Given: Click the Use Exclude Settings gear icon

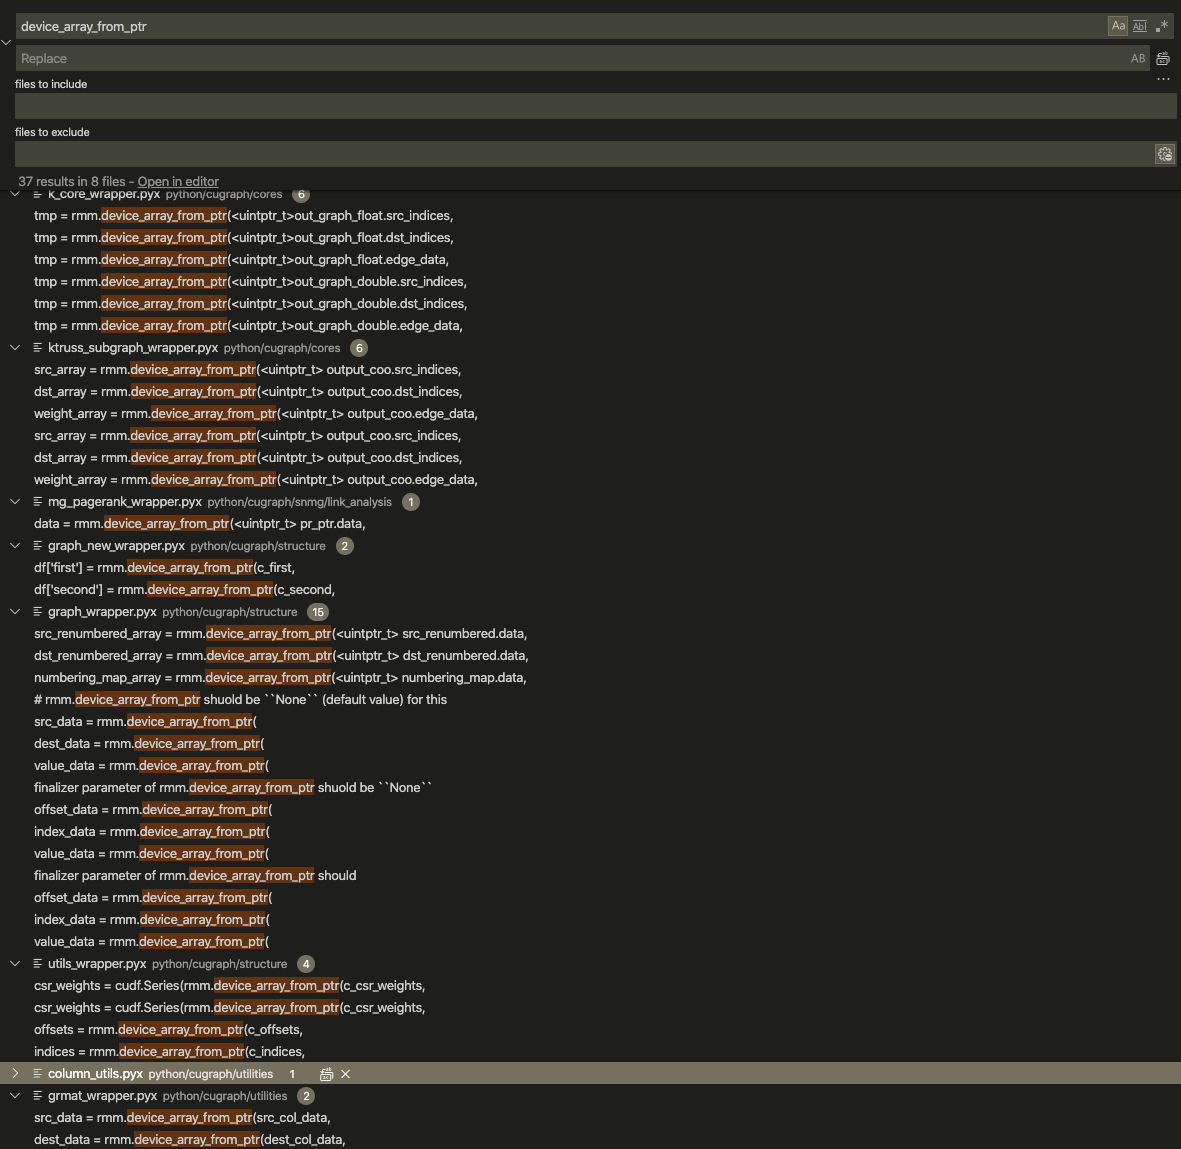Looking at the screenshot, I should click(1164, 154).
